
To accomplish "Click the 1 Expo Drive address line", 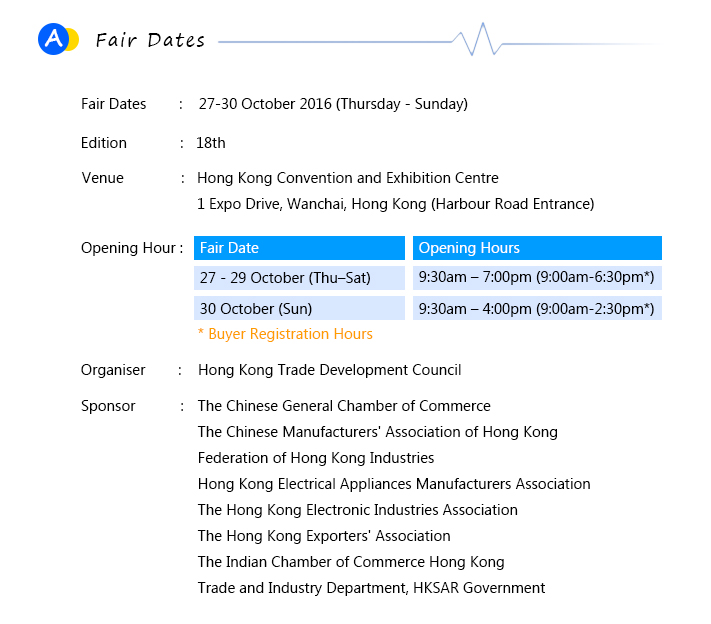I will [x=395, y=204].
